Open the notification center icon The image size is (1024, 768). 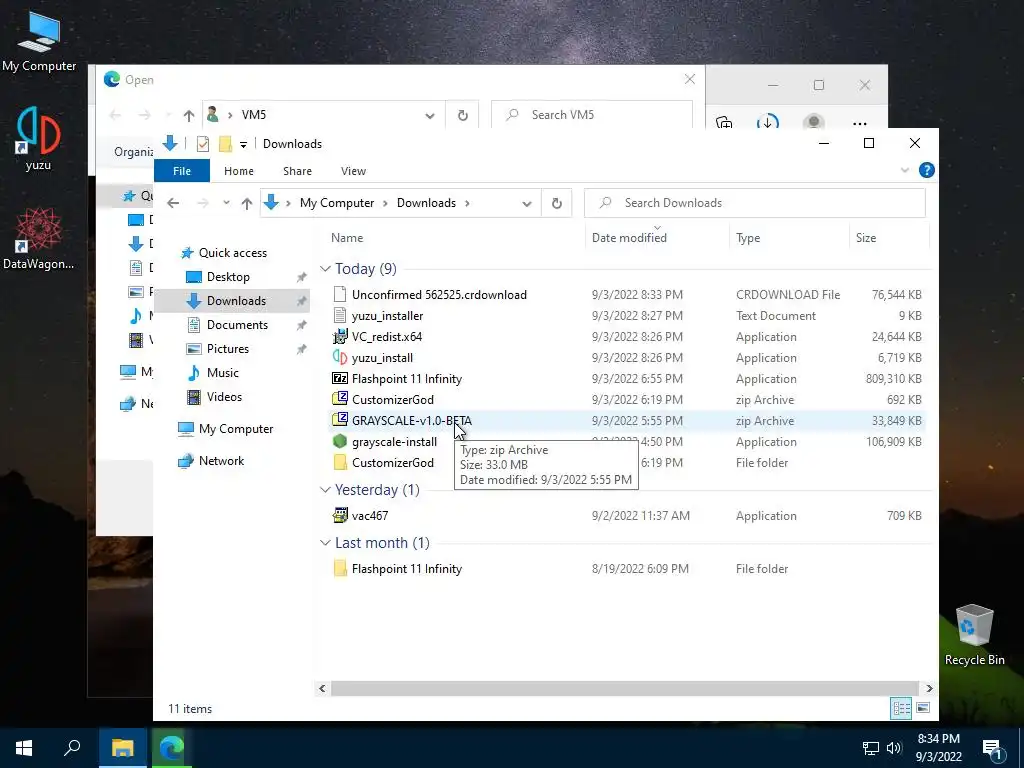(992, 748)
